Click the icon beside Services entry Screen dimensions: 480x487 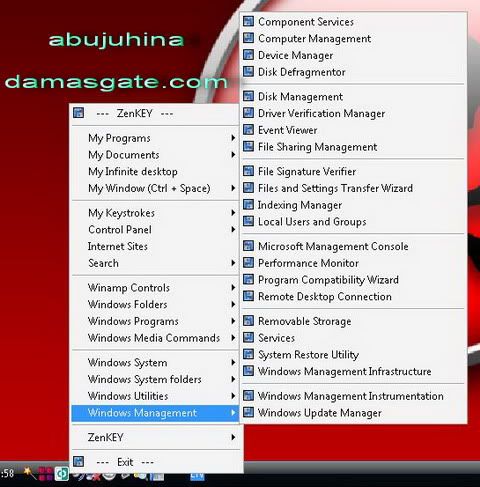point(248,337)
